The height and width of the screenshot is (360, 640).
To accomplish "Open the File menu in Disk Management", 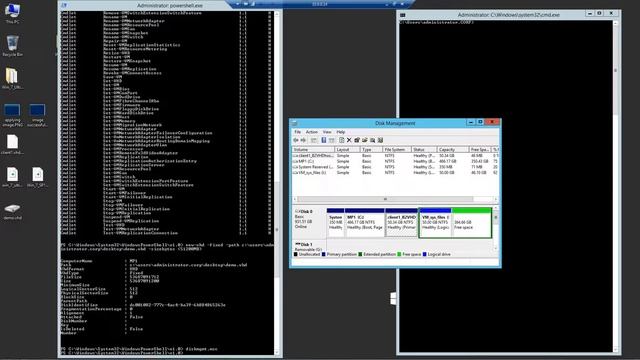I will (298, 132).
